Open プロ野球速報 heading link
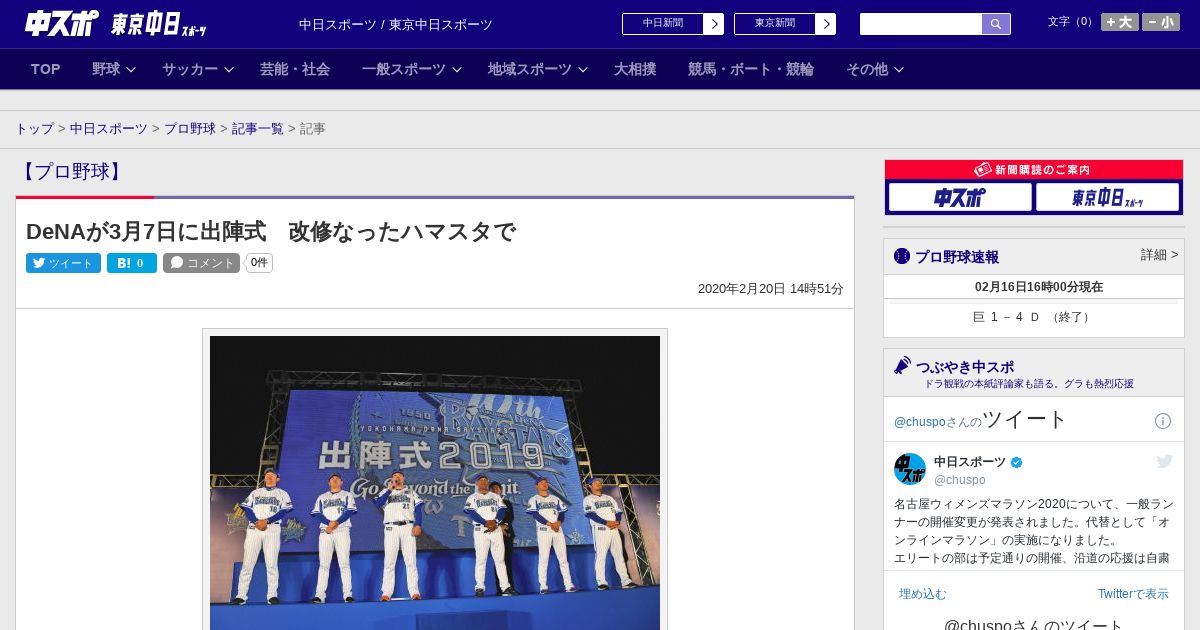The image size is (1200, 630). 957,257
